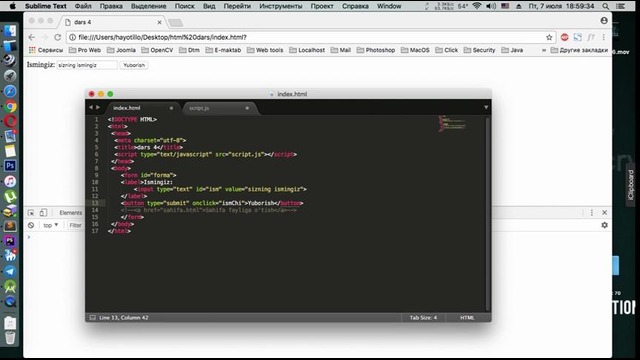Open the Joomla bookmarks folder
The width and height of the screenshot is (640, 360).
pyautogui.click(x=121, y=50)
